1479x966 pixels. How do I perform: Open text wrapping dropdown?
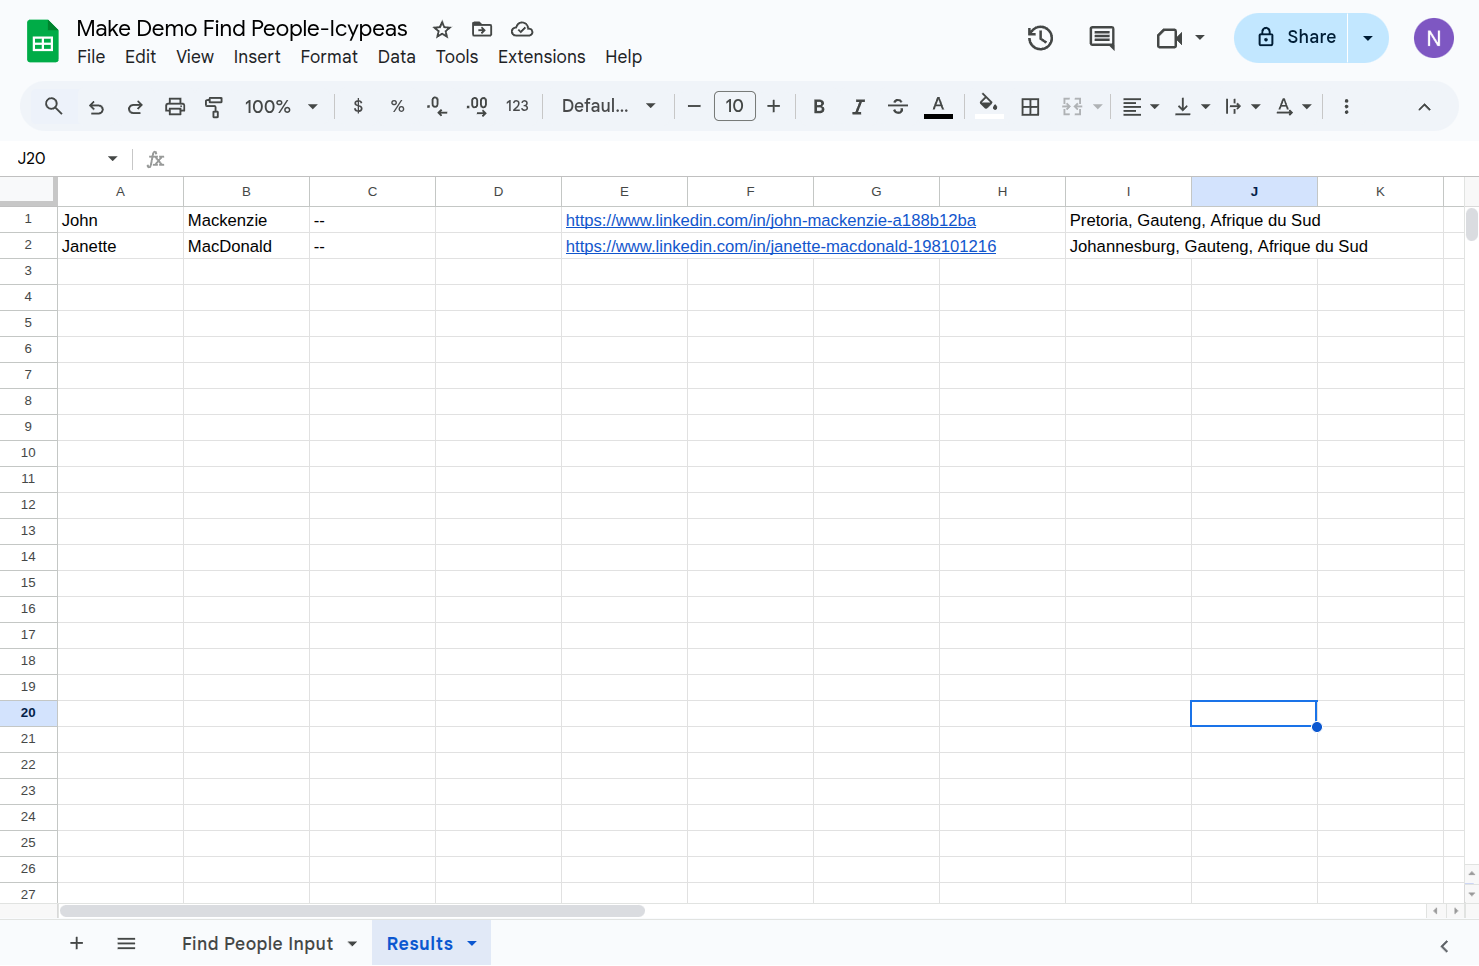1243,106
